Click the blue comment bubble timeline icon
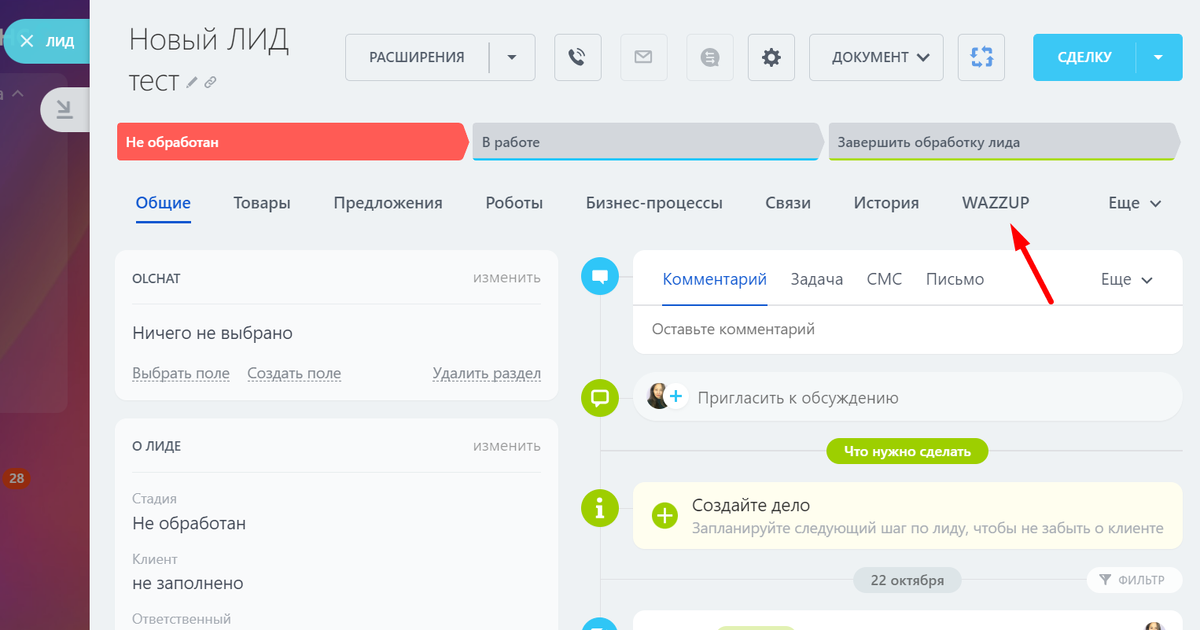Viewport: 1200px width, 630px height. pos(599,276)
